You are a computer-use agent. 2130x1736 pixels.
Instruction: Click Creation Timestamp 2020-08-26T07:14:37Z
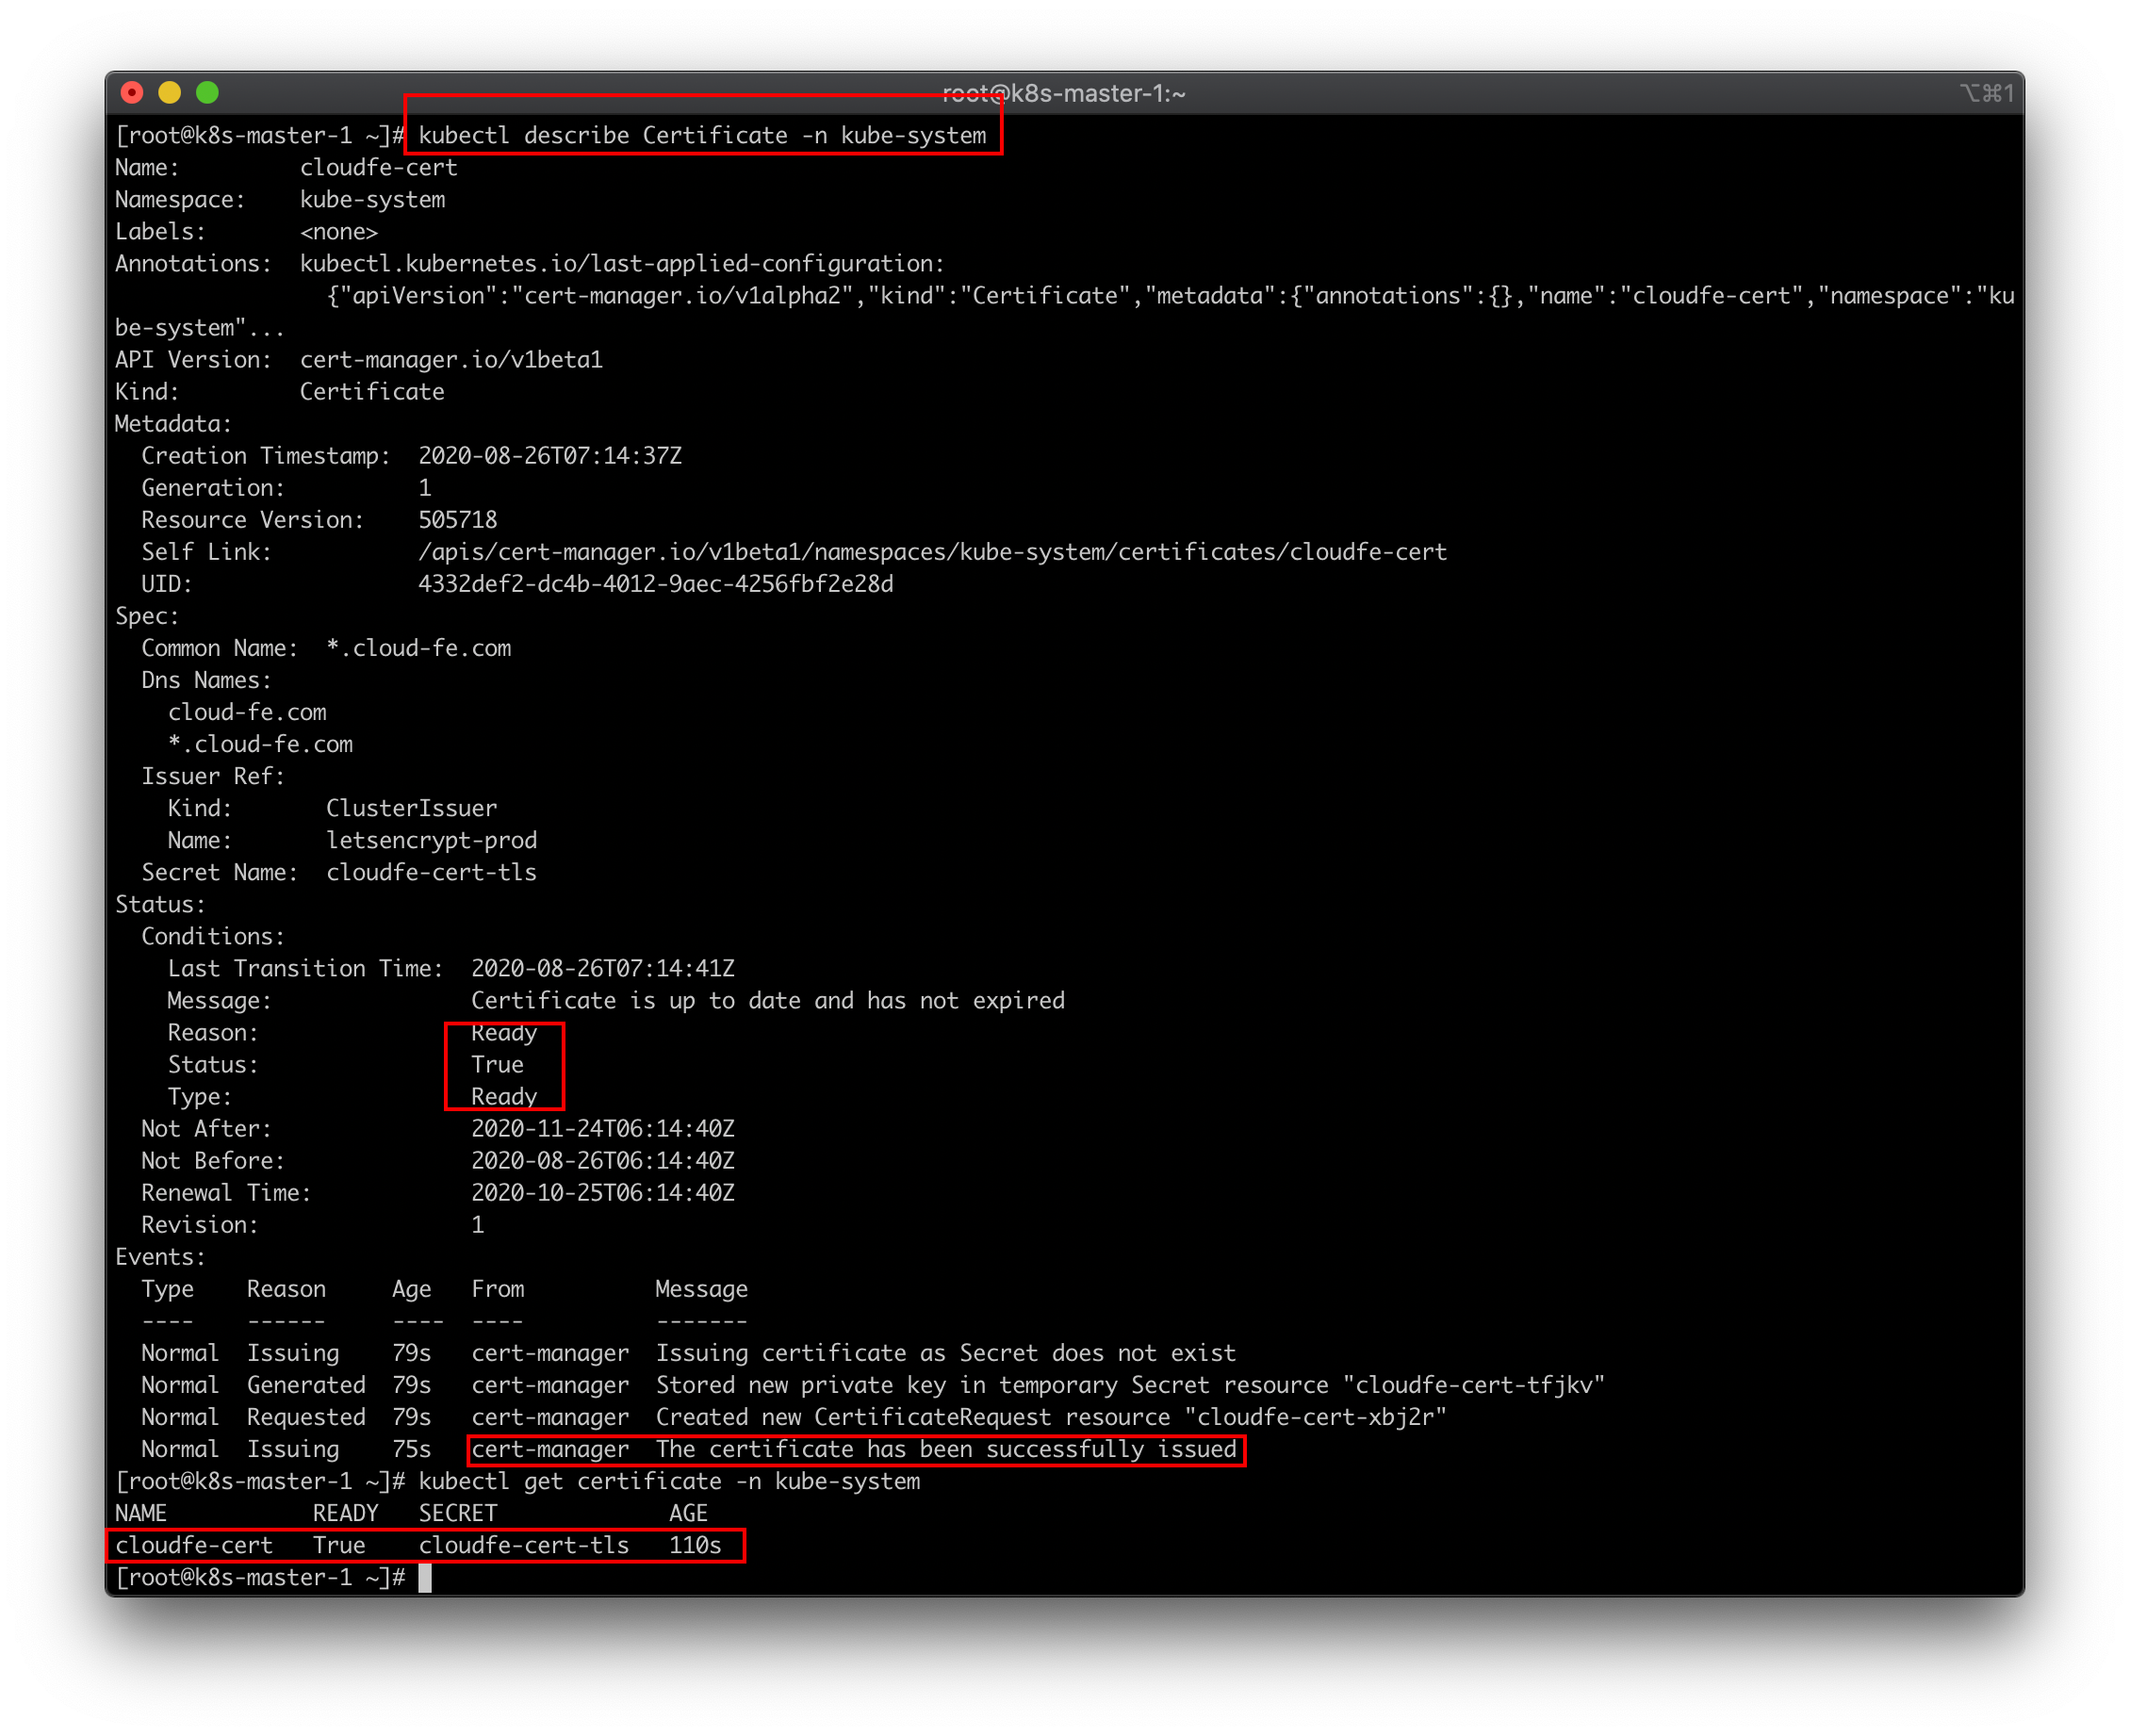(x=550, y=456)
